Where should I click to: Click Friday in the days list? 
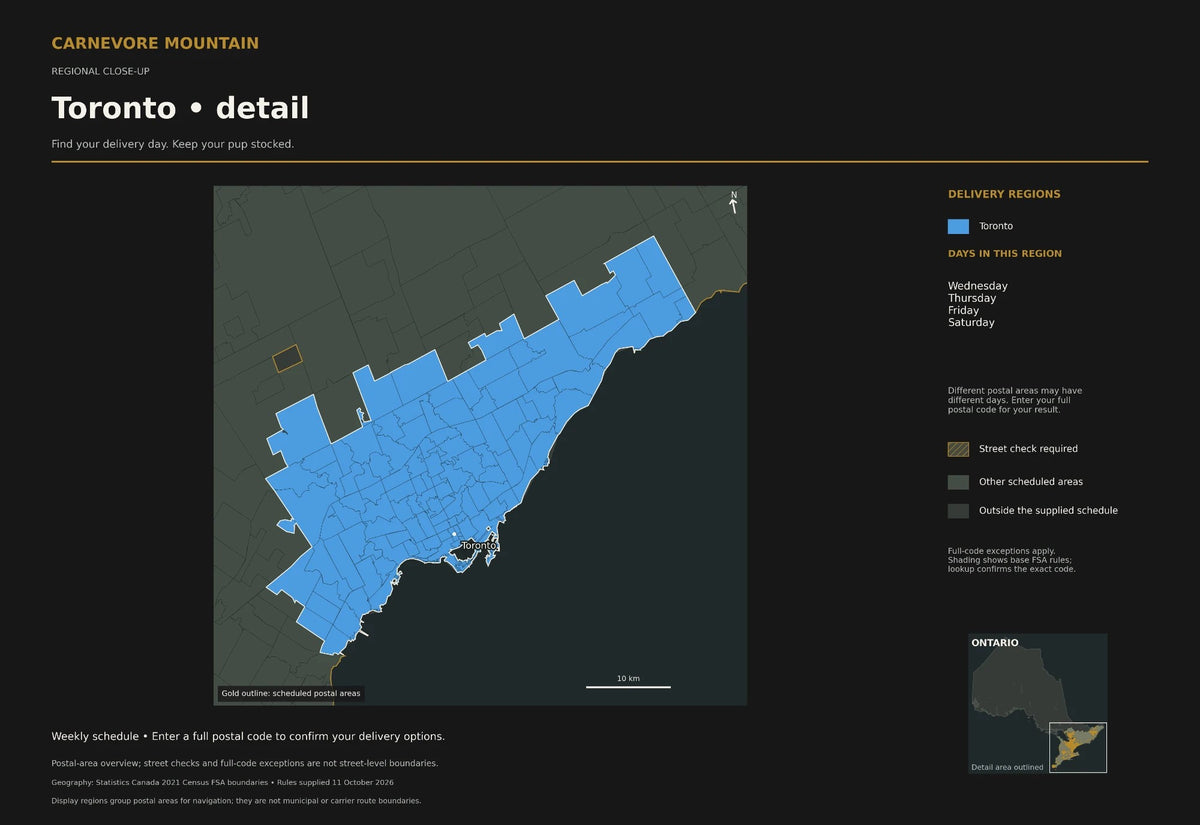(964, 310)
